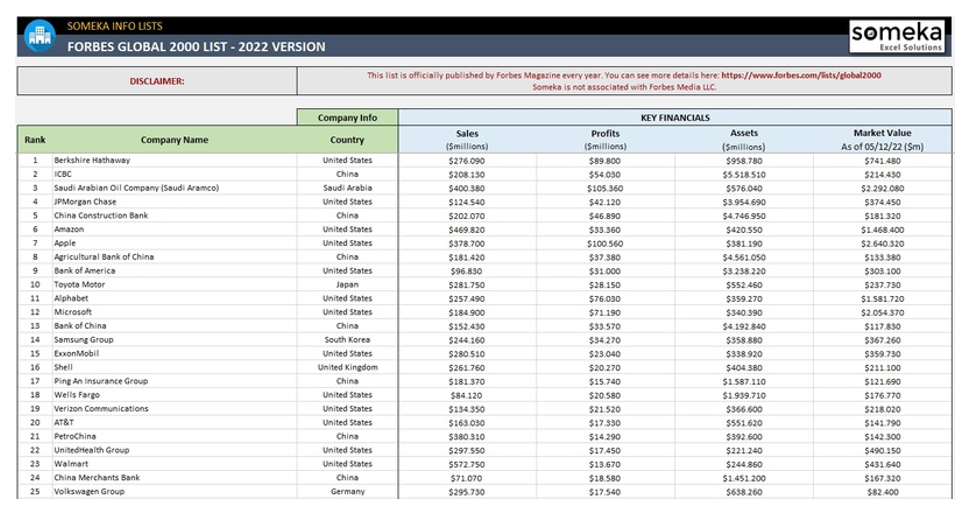
Task: Select the Volkswagen Group cell
Action: click(174, 492)
